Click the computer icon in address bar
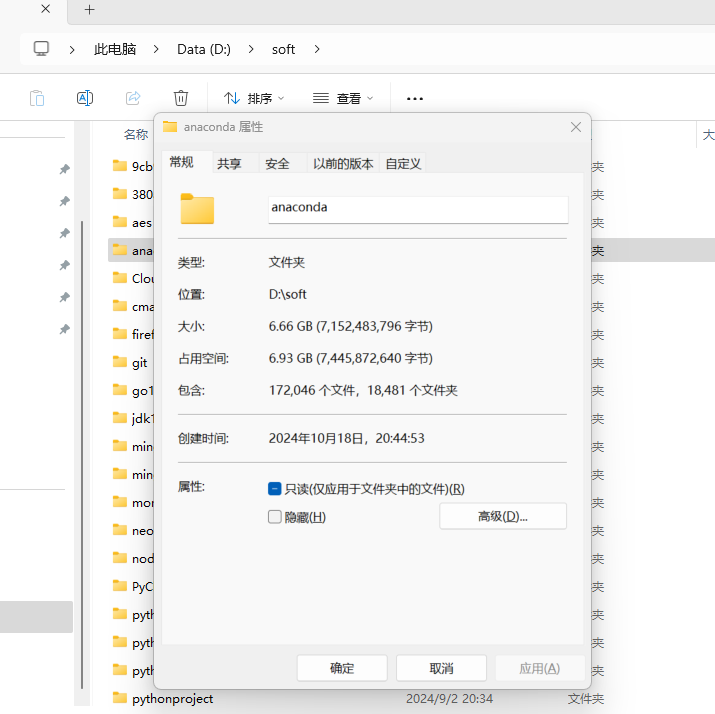Screen dimensions: 715x714 click(41, 49)
